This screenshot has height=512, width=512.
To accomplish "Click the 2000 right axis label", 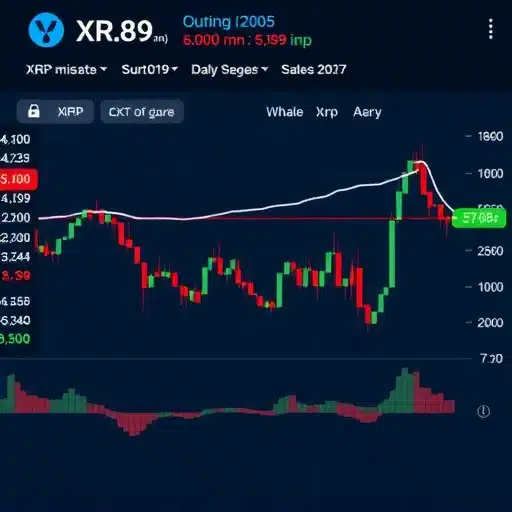I will click(x=490, y=323).
